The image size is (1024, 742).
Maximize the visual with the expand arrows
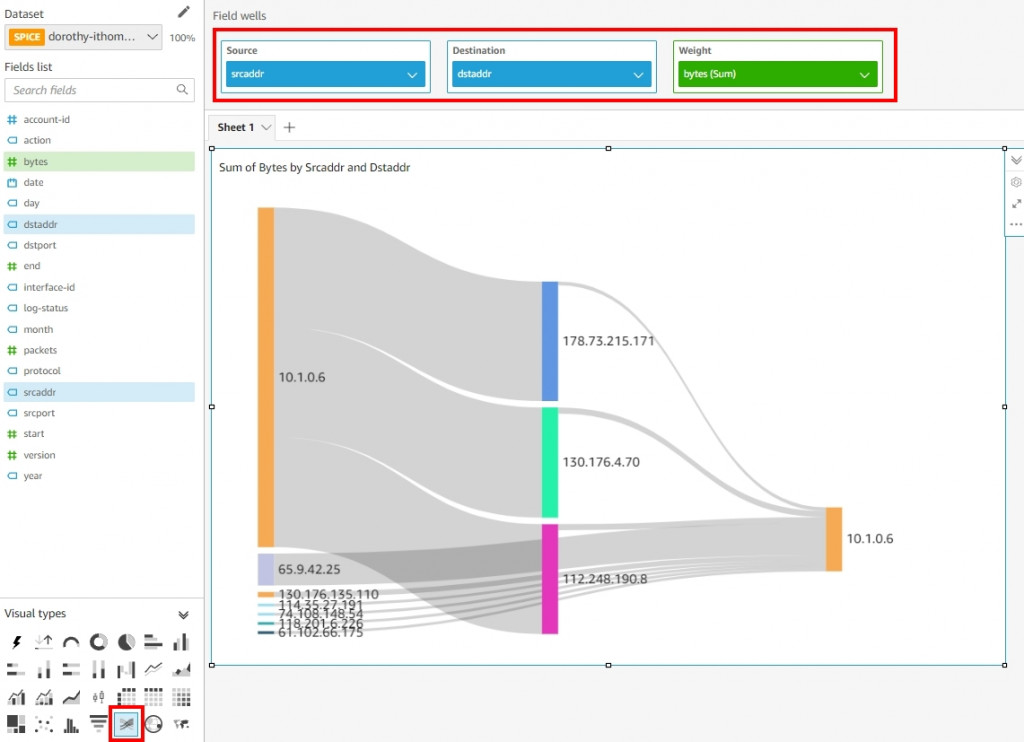[x=1016, y=204]
